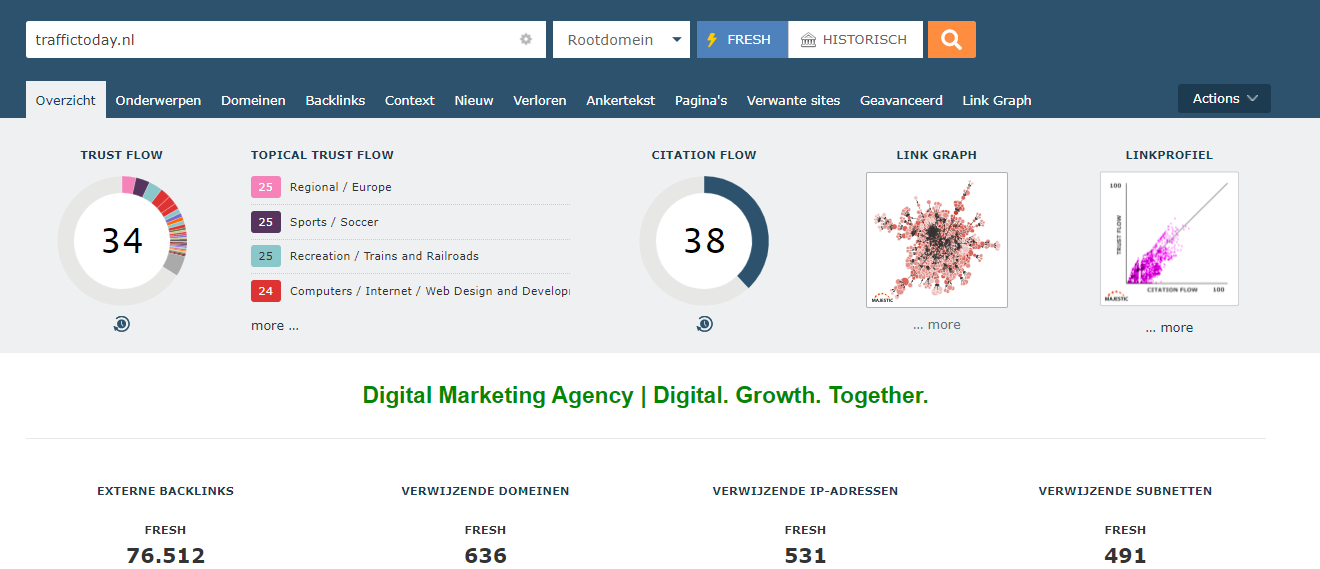Click the referring subnets value 491
Viewport: 1320px width, 569px height.
[x=1126, y=556]
